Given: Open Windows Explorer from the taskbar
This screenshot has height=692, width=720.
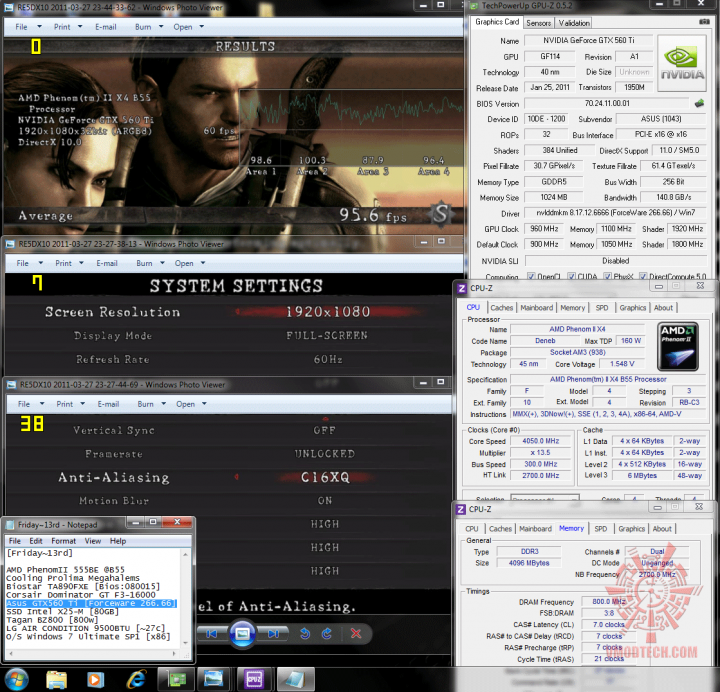Looking at the screenshot, I should [56, 680].
